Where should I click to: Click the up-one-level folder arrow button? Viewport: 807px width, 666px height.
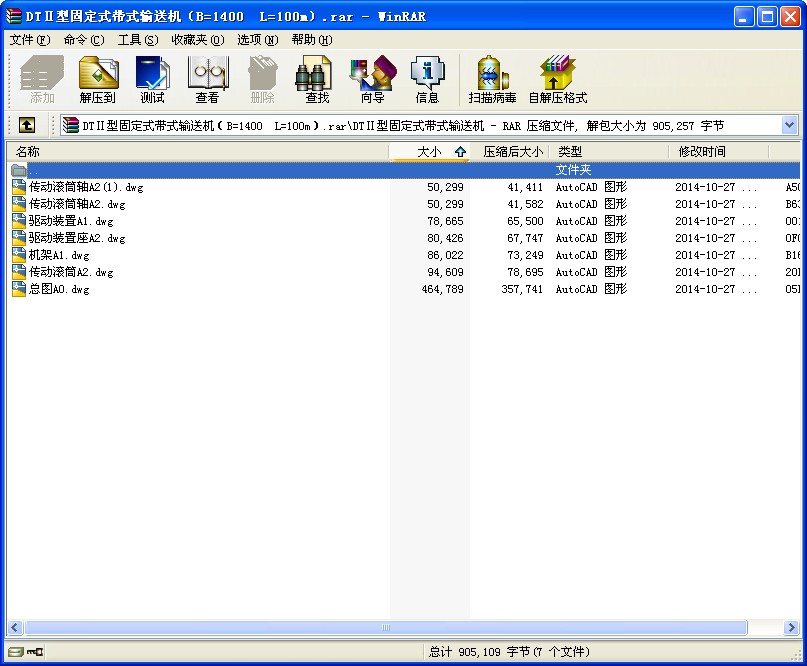point(27,125)
